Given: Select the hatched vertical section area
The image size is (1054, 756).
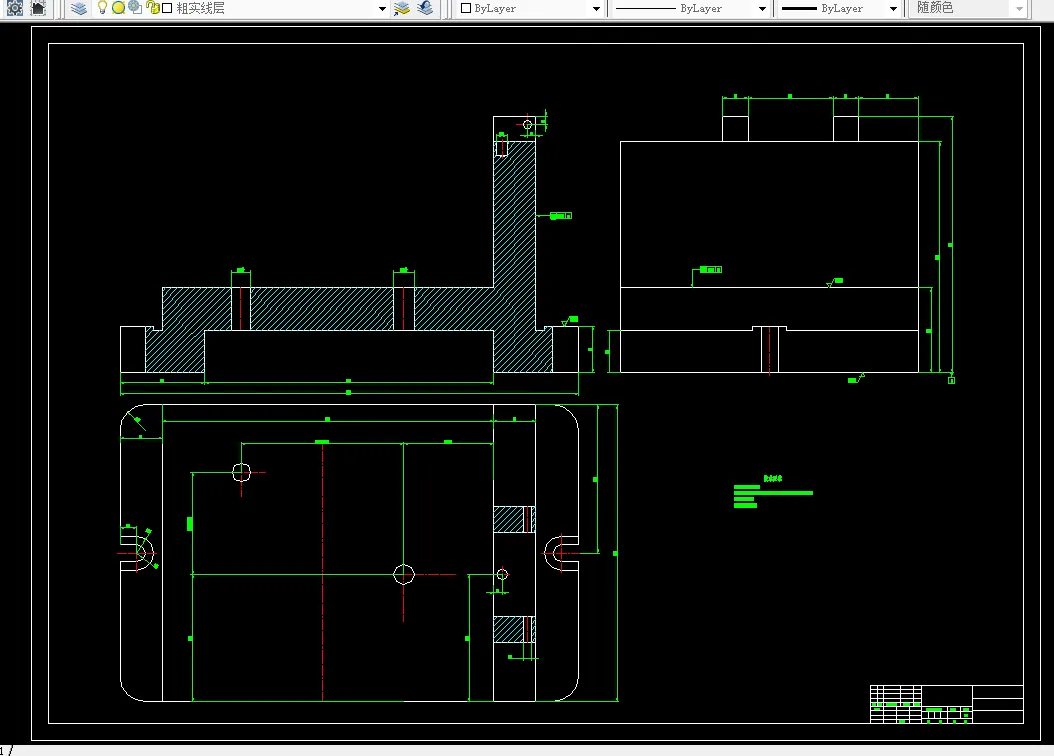Looking at the screenshot, I should (514, 255).
